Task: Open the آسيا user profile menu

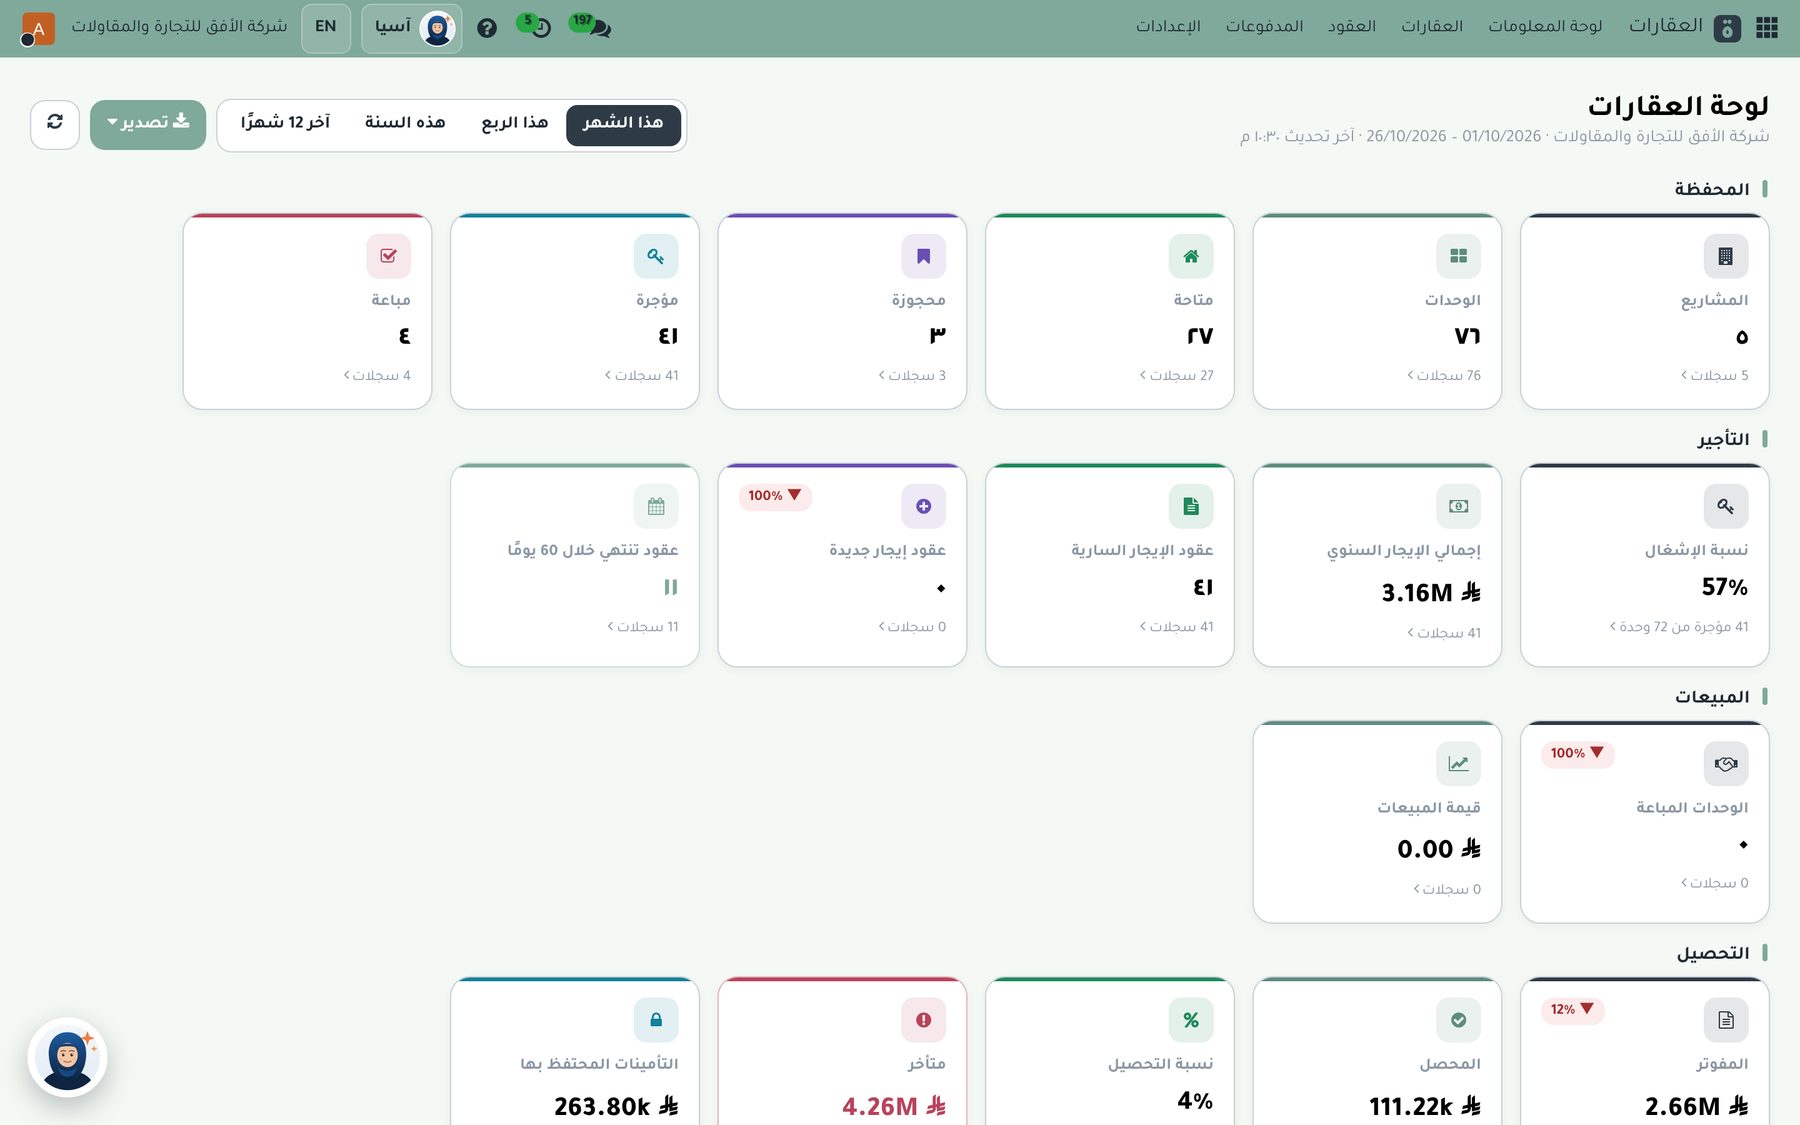Action: 412,28
